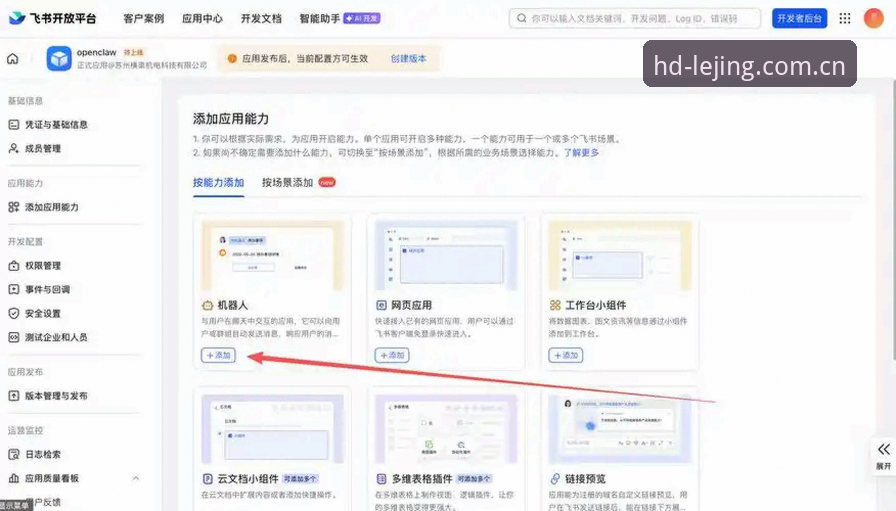896x511 pixels.
Task: Click the 网页应用 preview thumbnail
Action: pos(446,256)
